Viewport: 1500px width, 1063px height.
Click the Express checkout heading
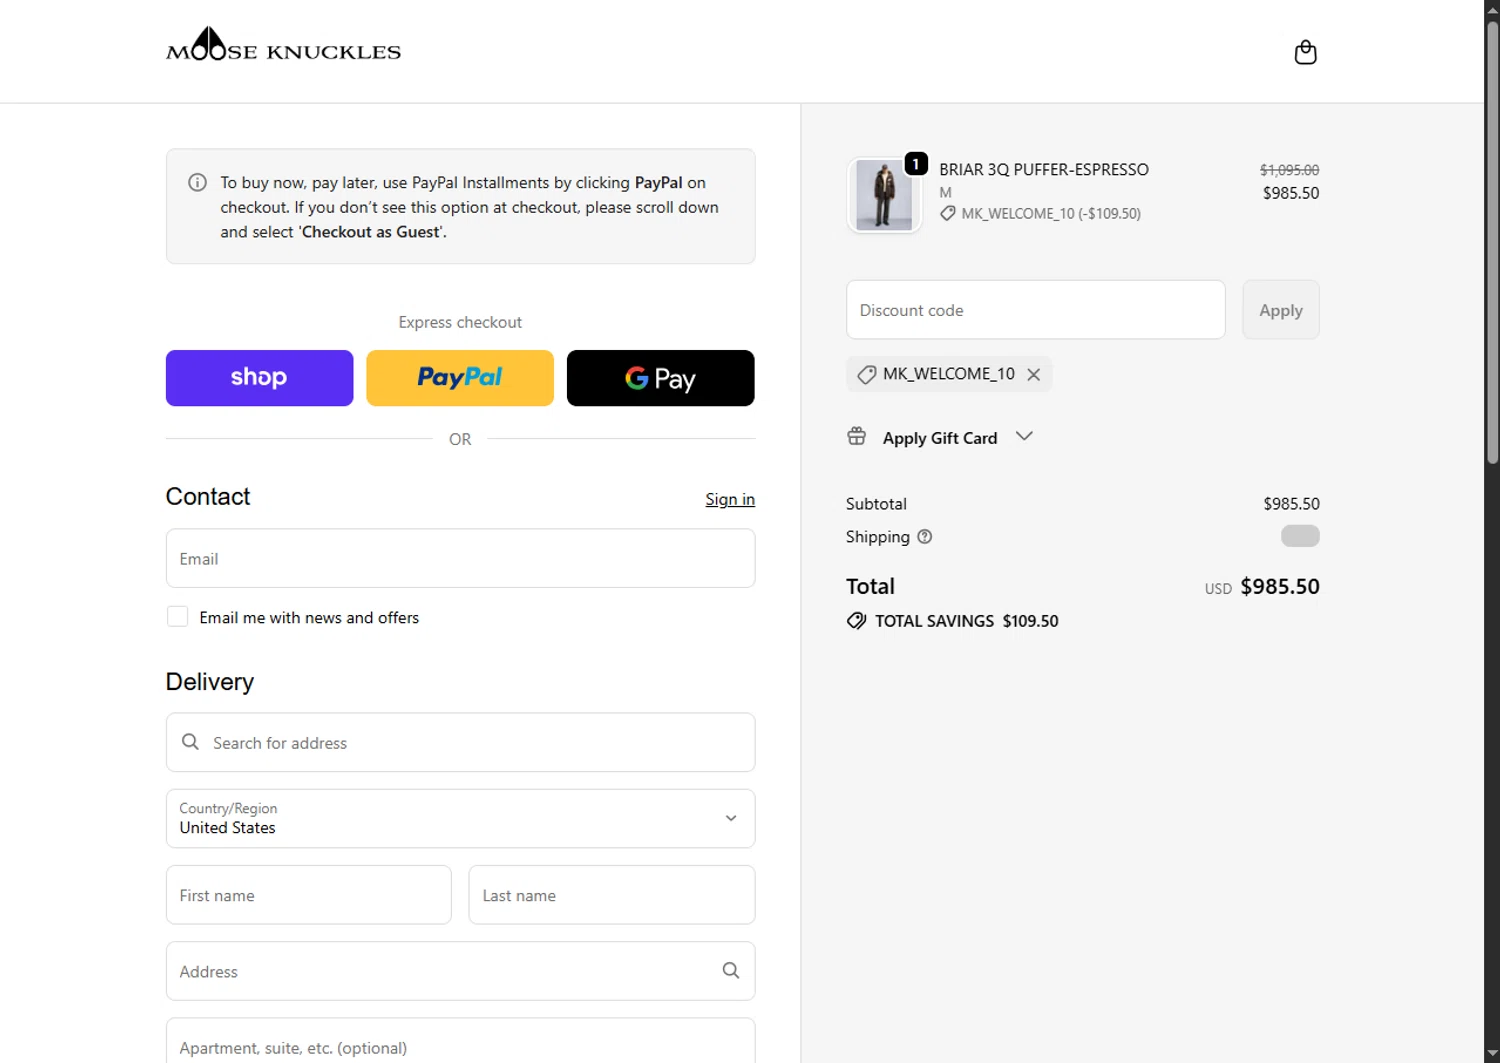460,322
